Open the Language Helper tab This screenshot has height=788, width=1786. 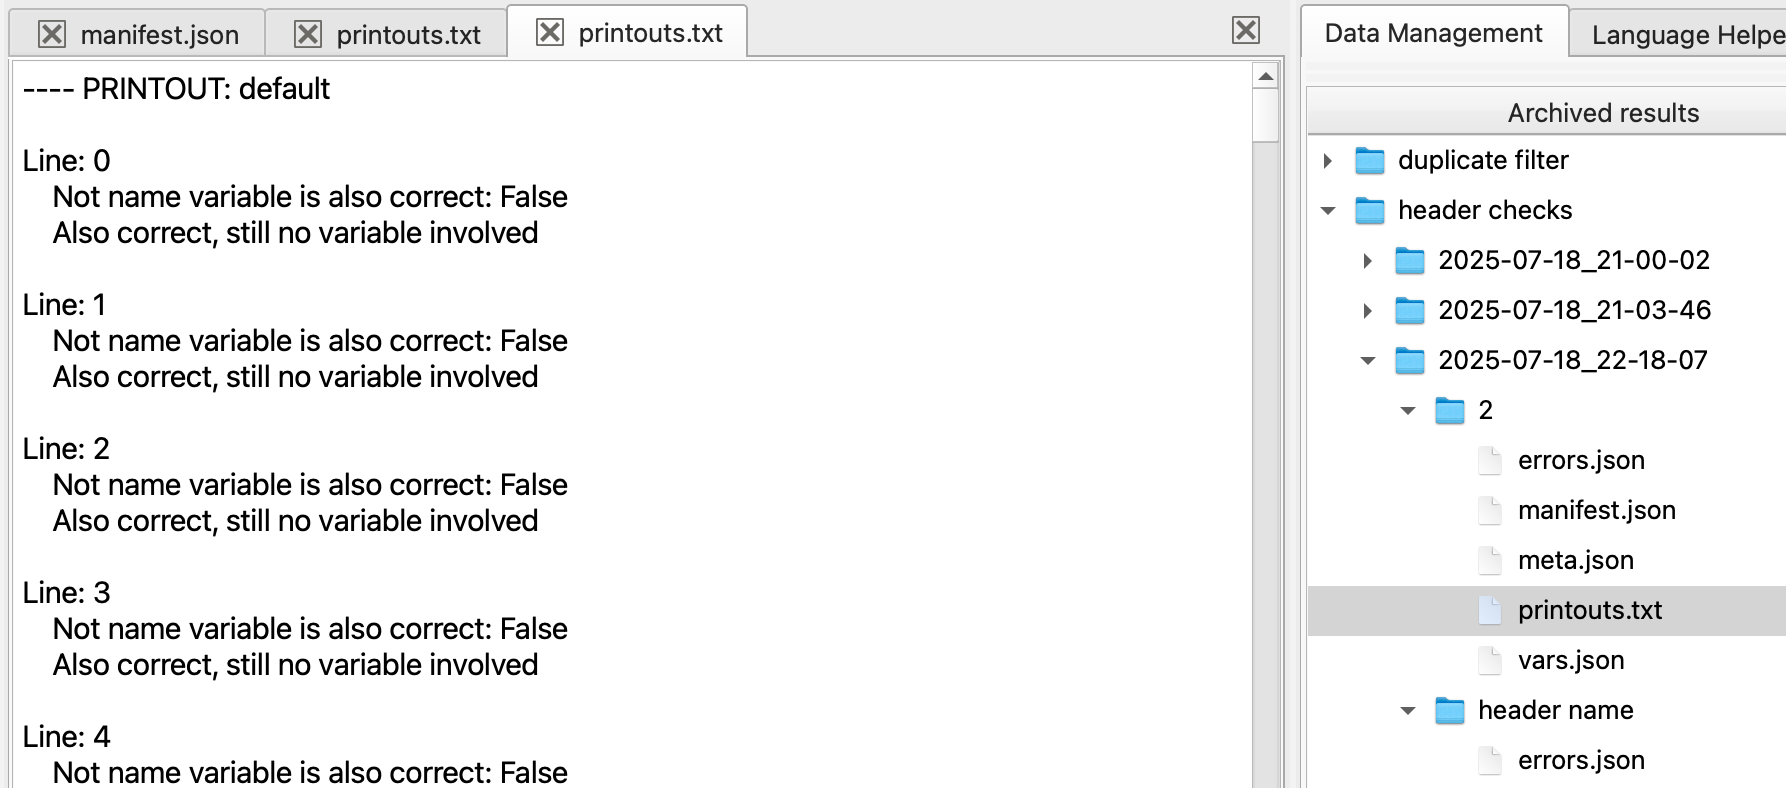point(1679,34)
